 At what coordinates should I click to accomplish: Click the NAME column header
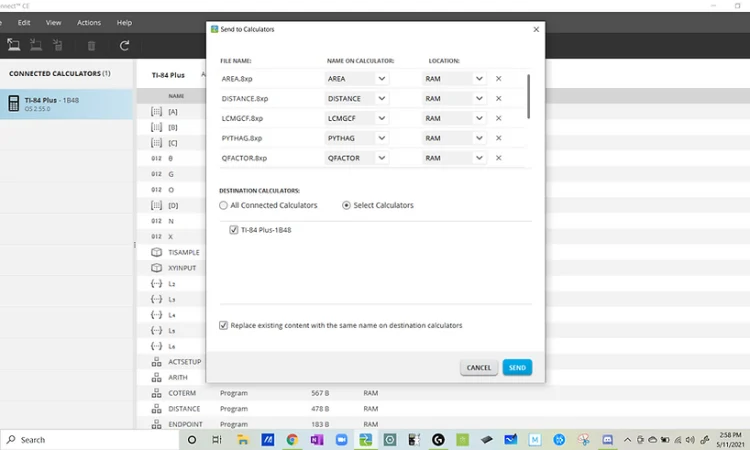[176, 96]
